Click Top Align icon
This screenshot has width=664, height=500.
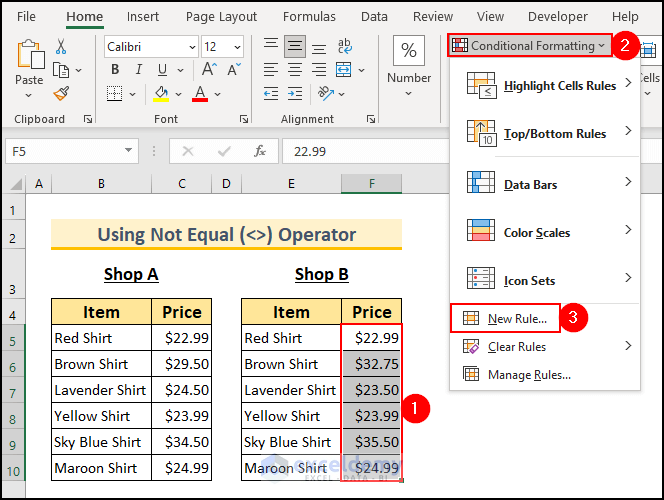pos(271,45)
